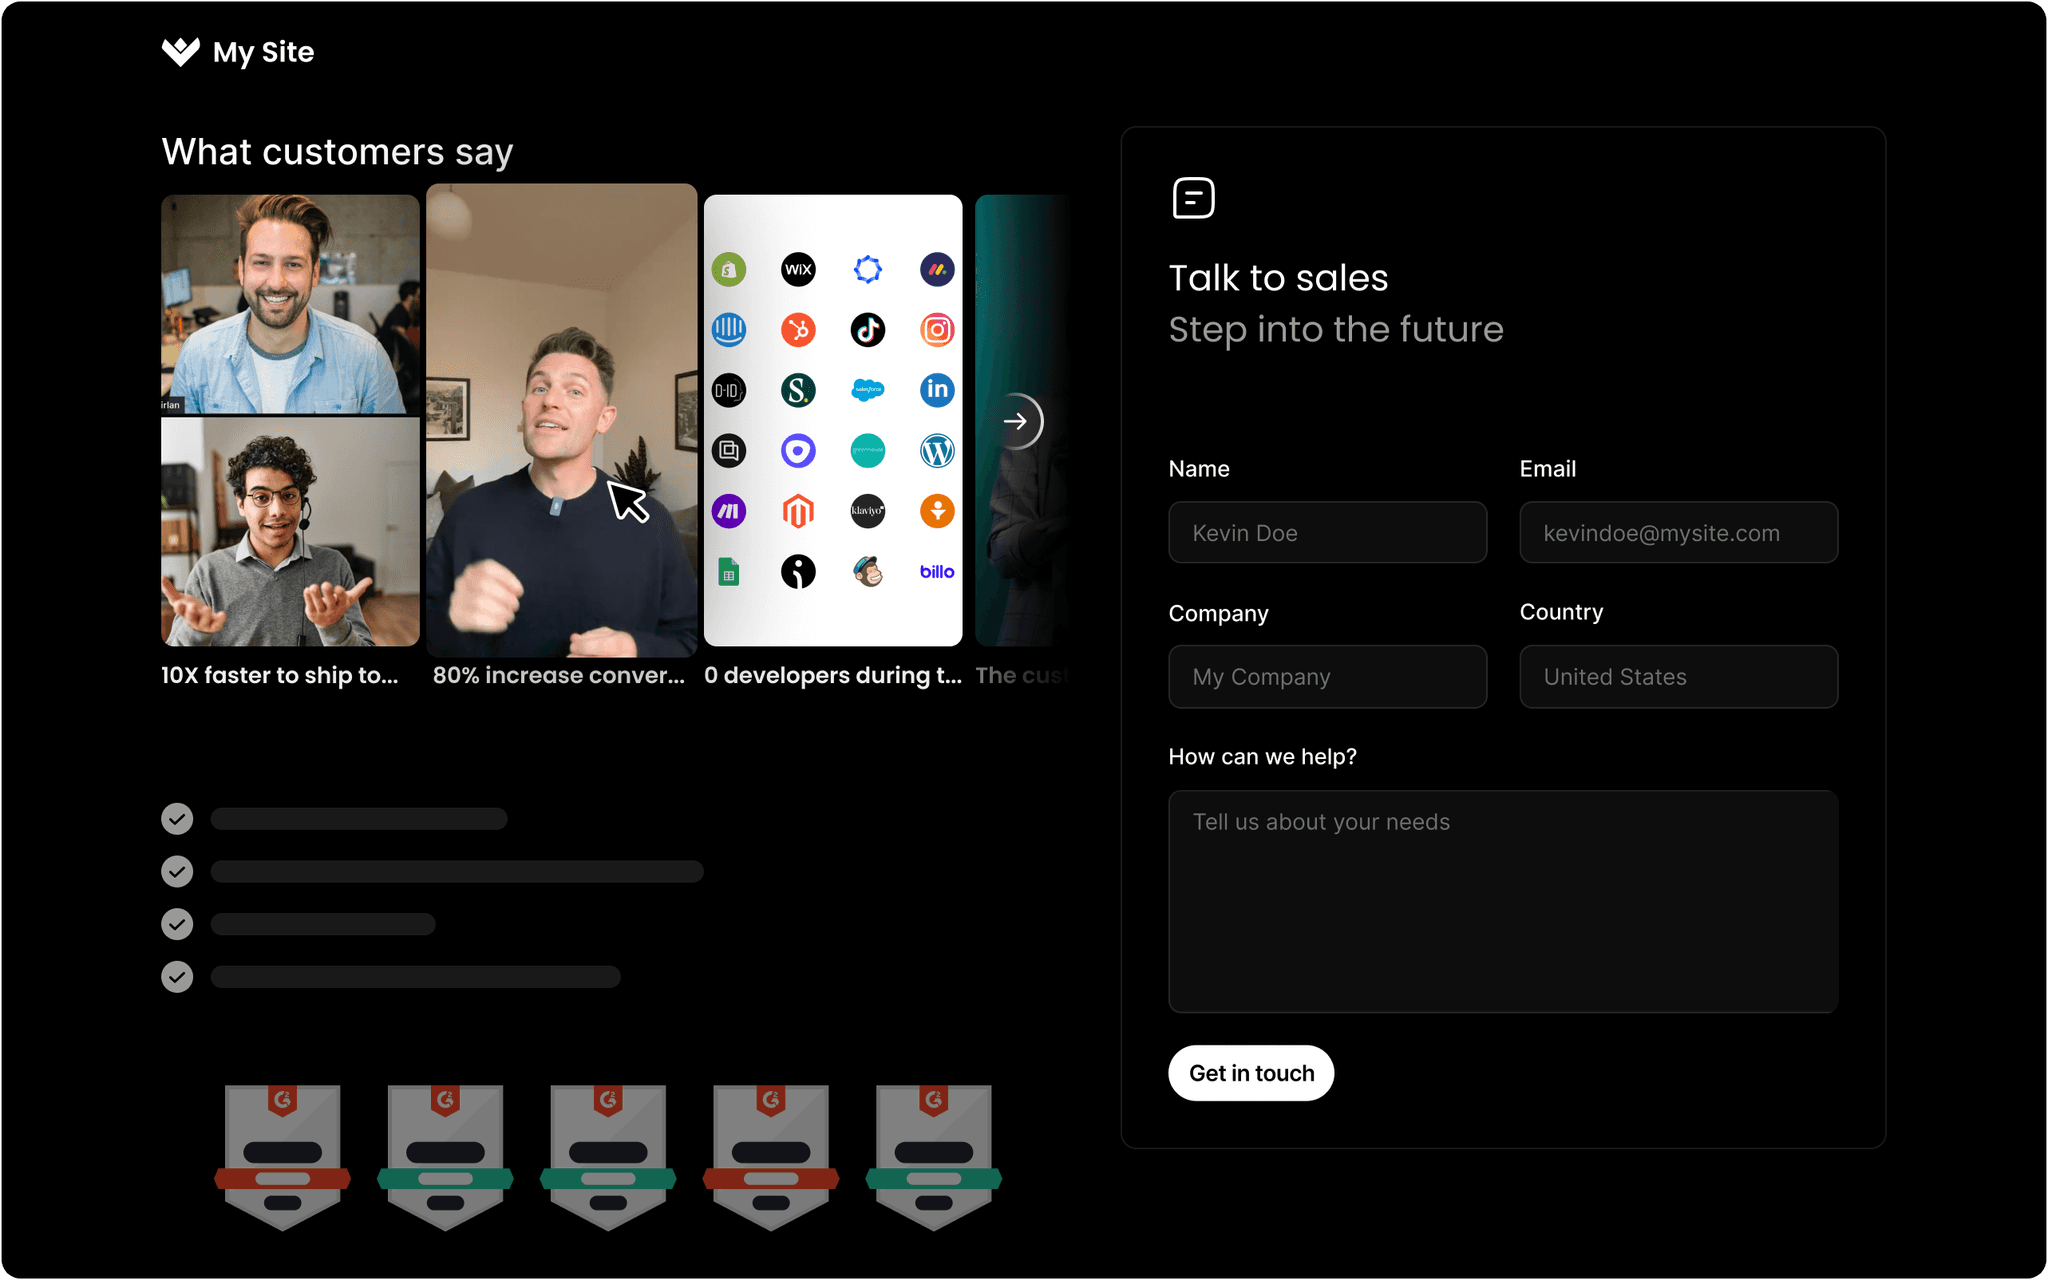Click the first checkmark in the feature list
The height and width of the screenshot is (1280, 2048).
click(x=177, y=819)
